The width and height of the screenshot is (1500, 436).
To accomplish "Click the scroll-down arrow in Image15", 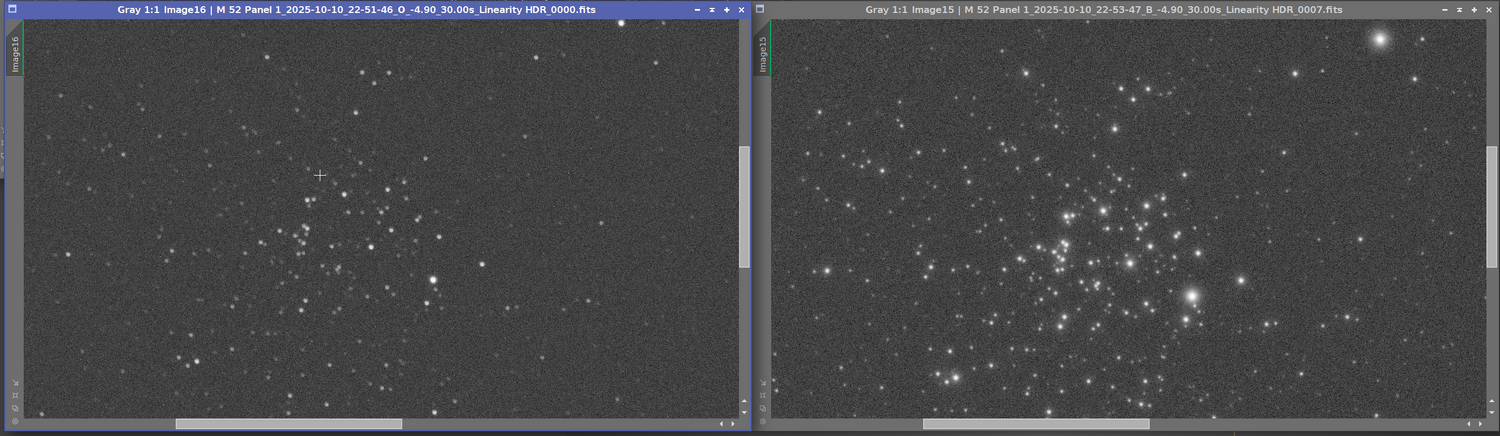I will pyautogui.click(x=1492, y=412).
